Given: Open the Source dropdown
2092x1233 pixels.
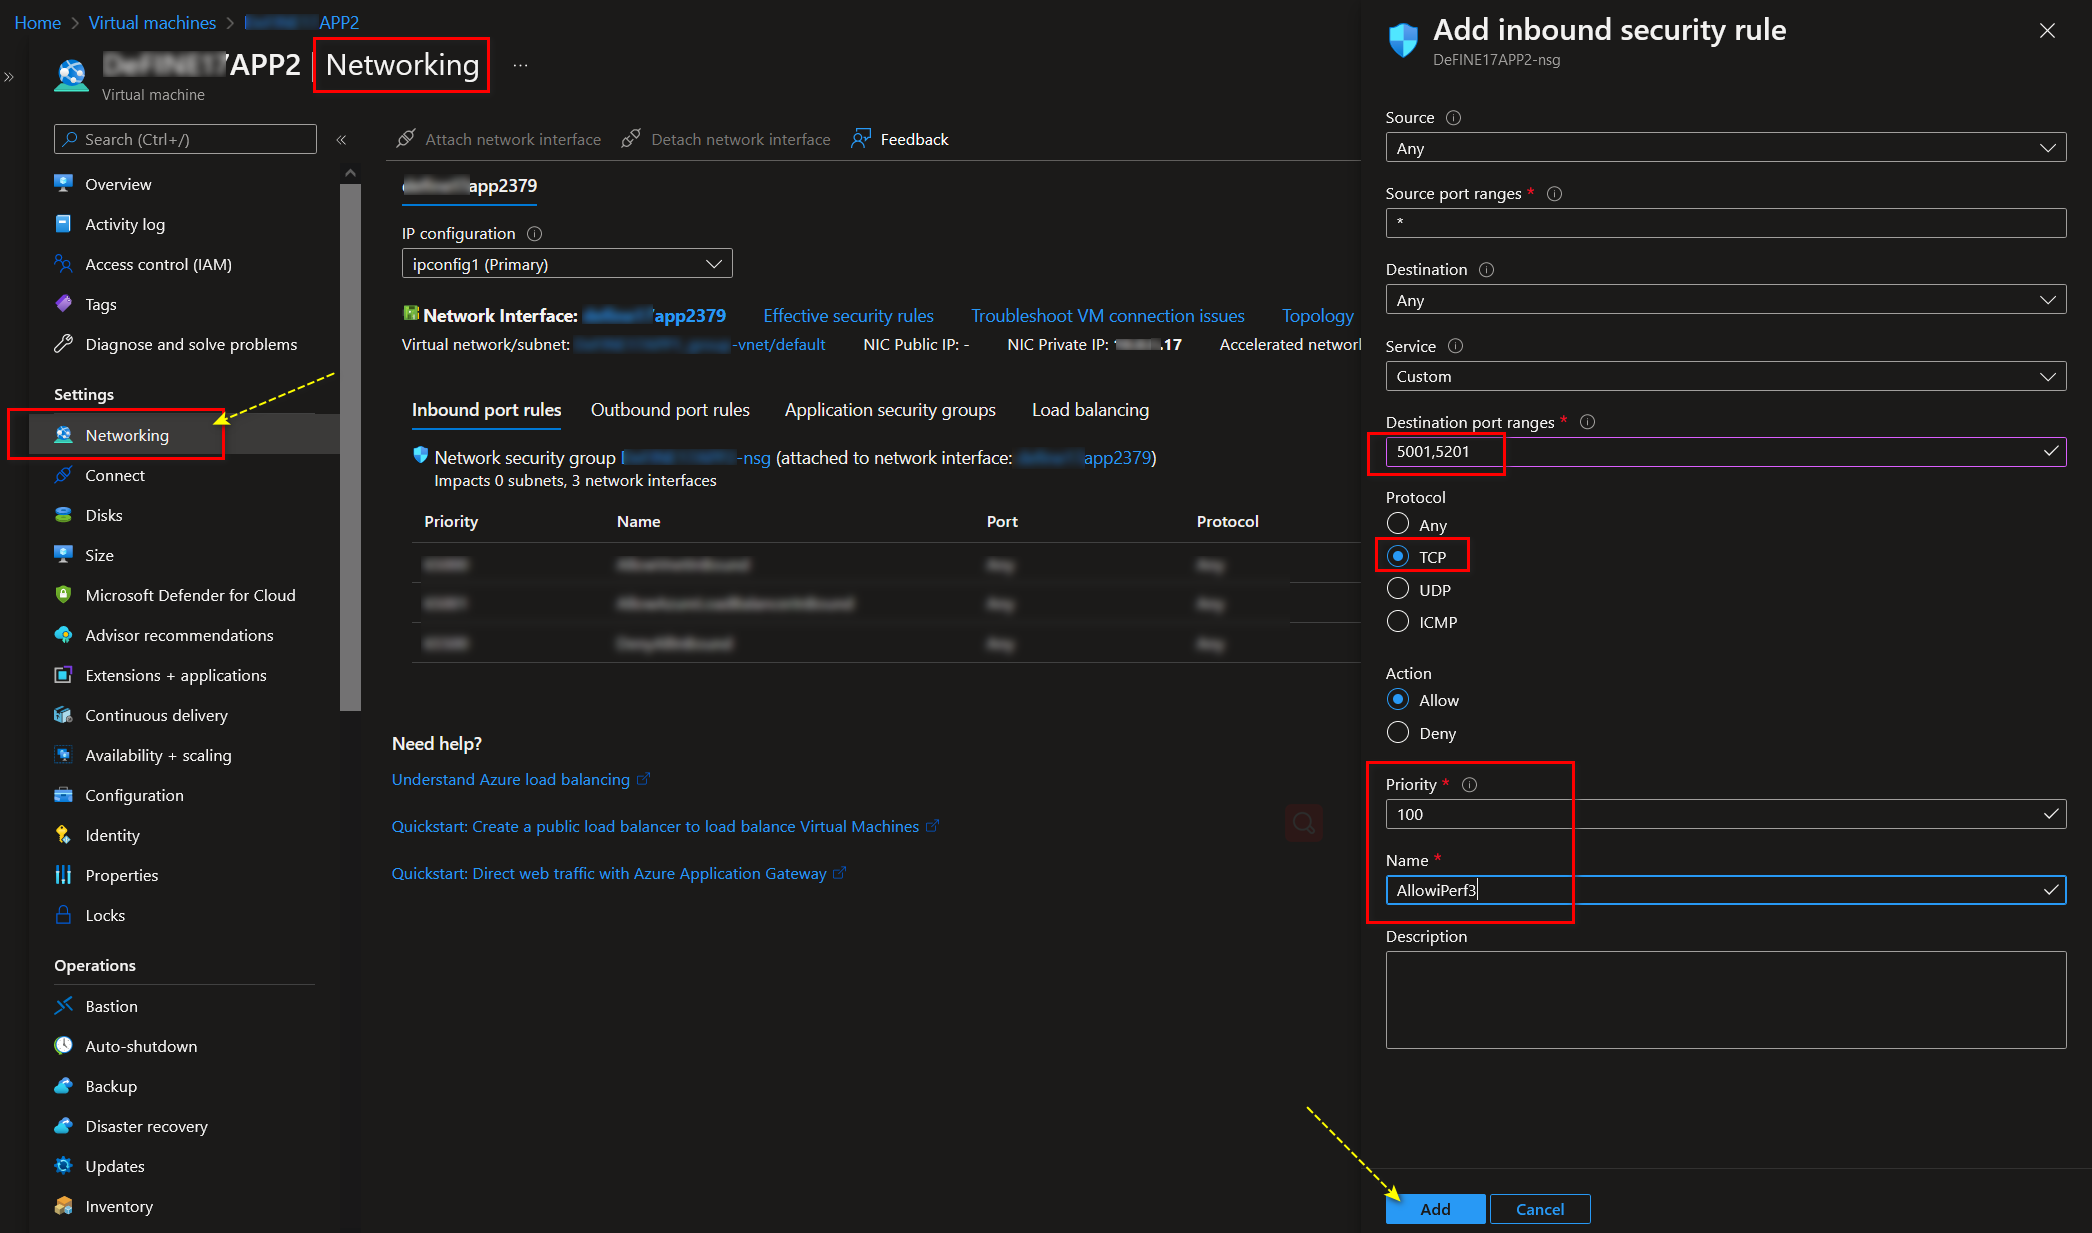Looking at the screenshot, I should [x=1725, y=148].
